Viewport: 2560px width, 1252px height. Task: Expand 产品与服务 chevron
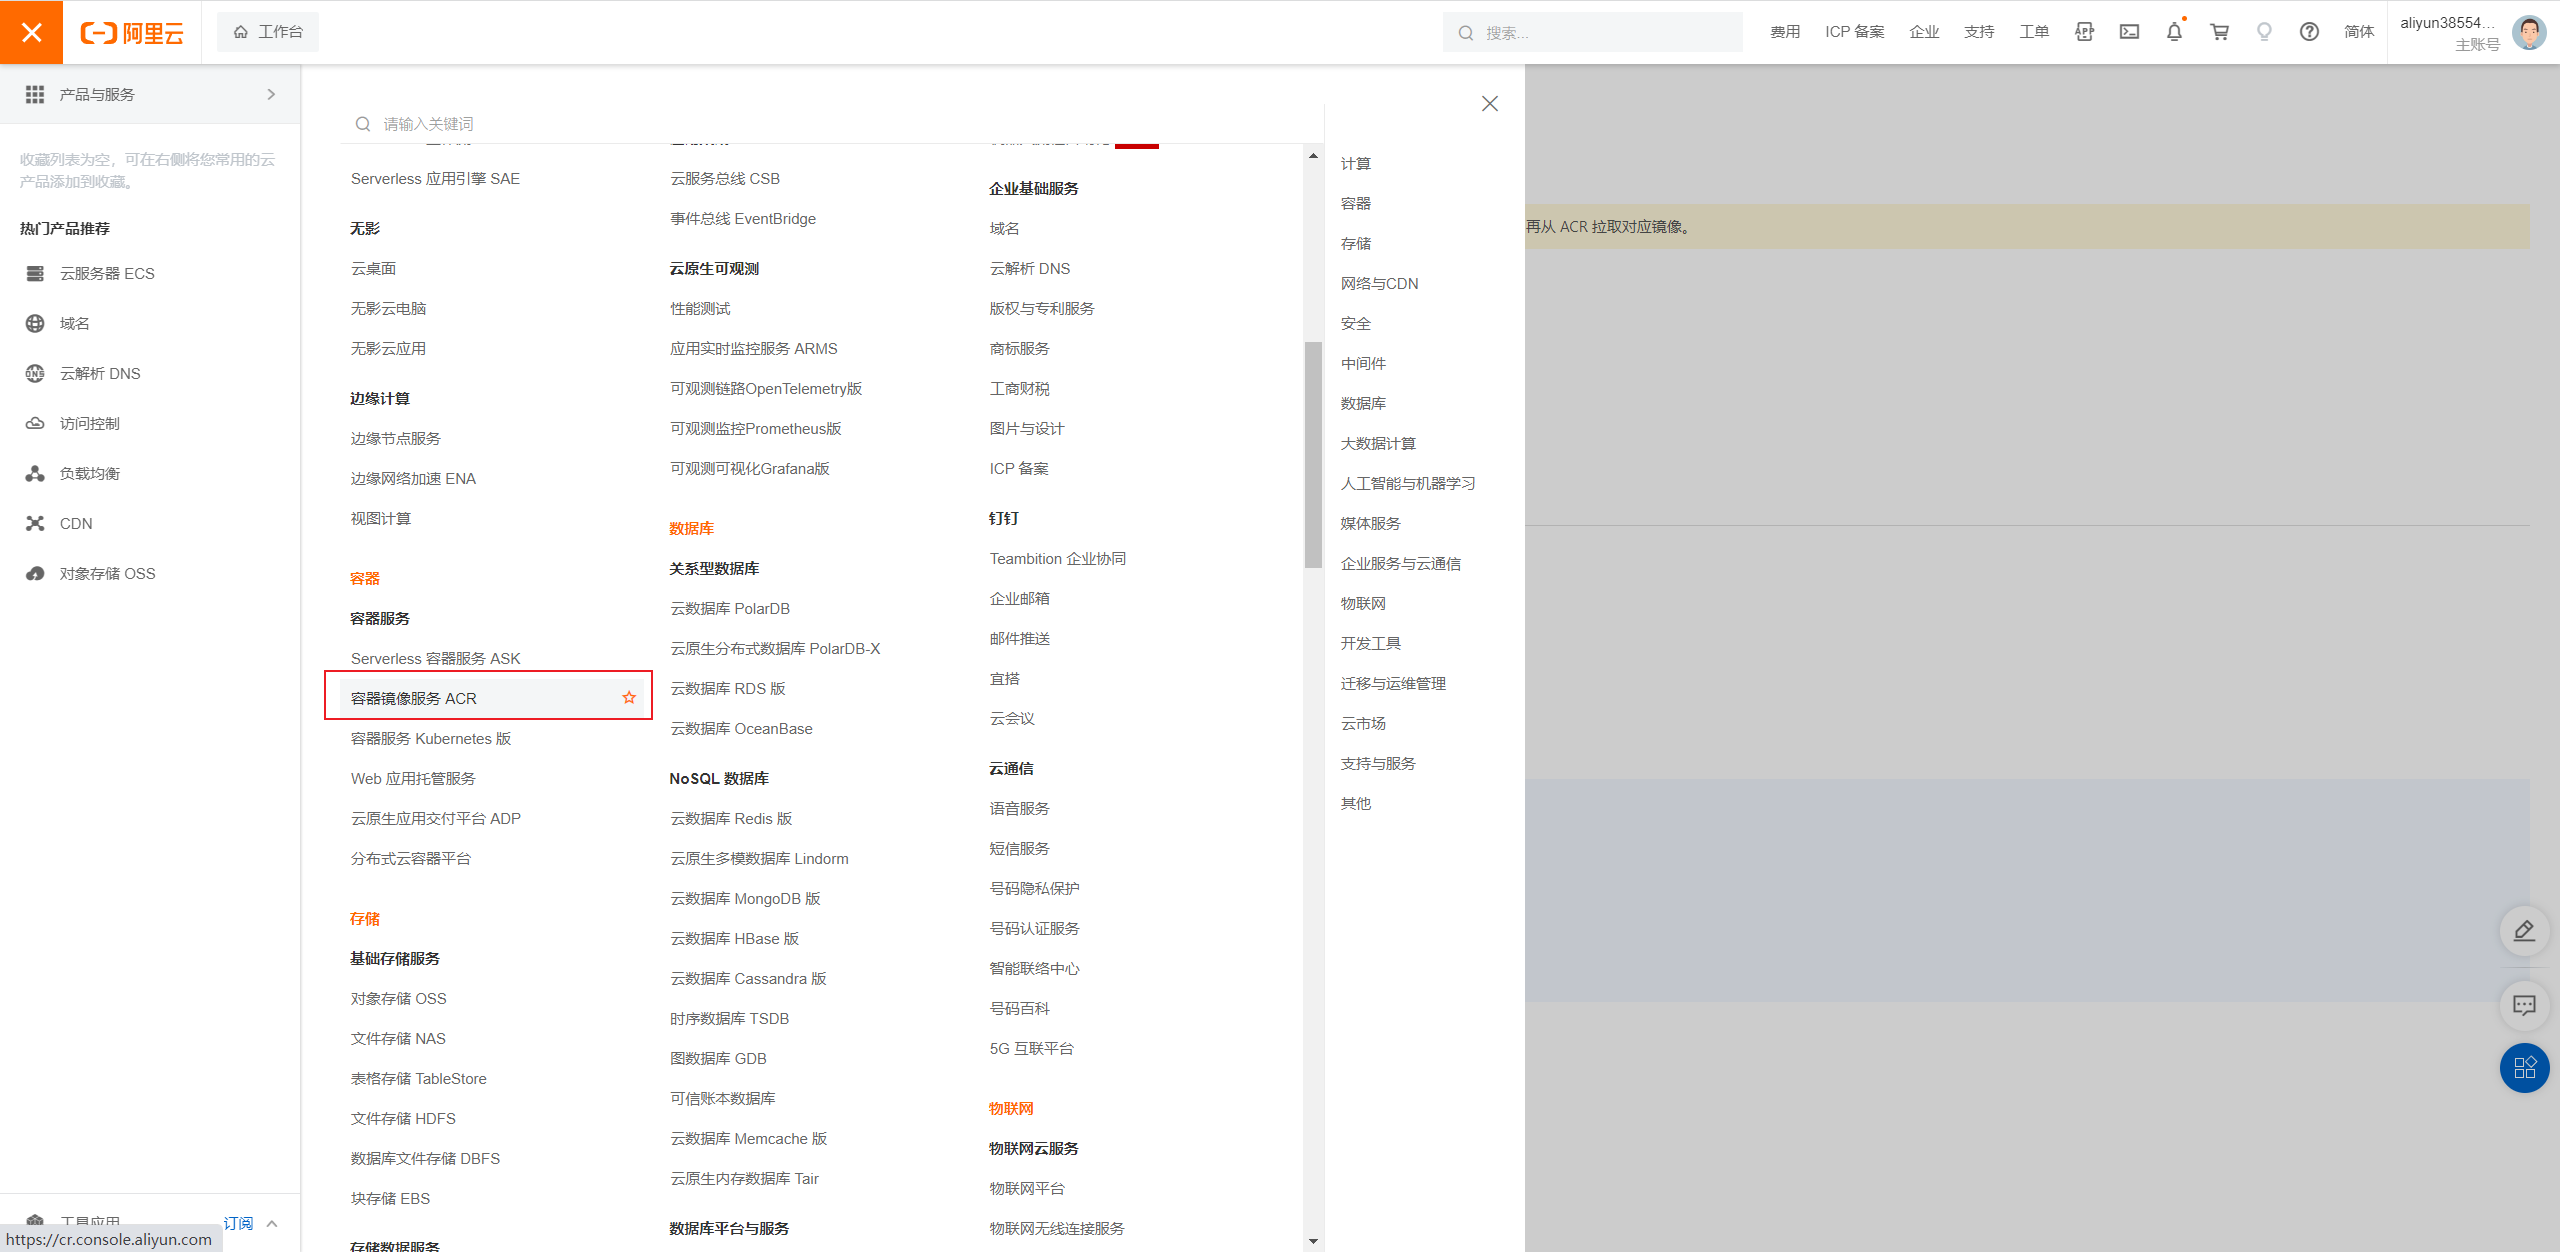(271, 94)
